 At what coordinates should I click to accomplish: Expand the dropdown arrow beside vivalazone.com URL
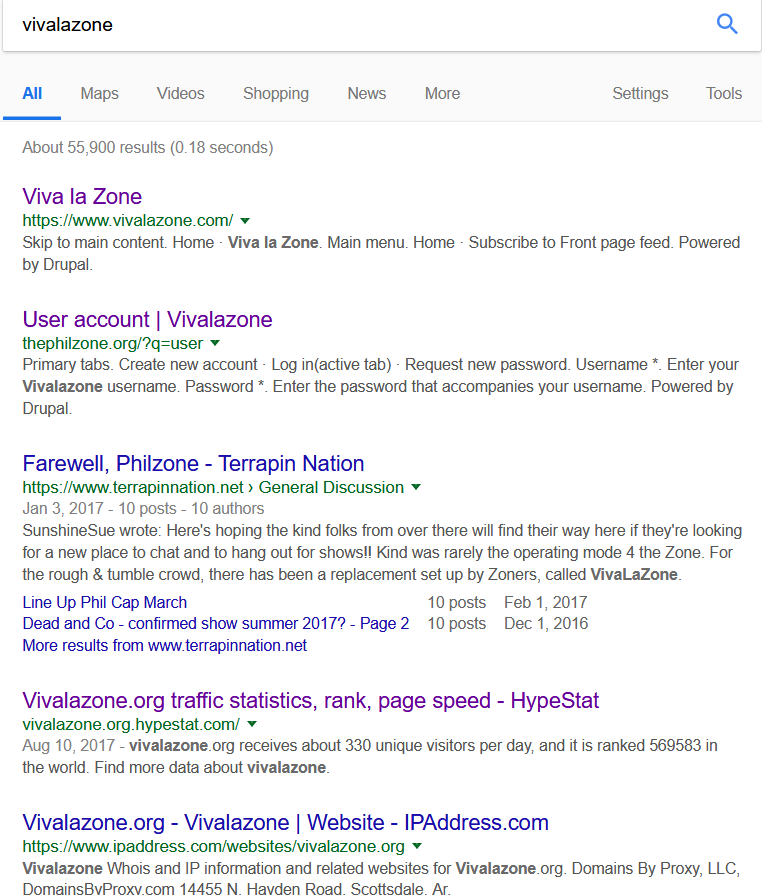click(245, 221)
